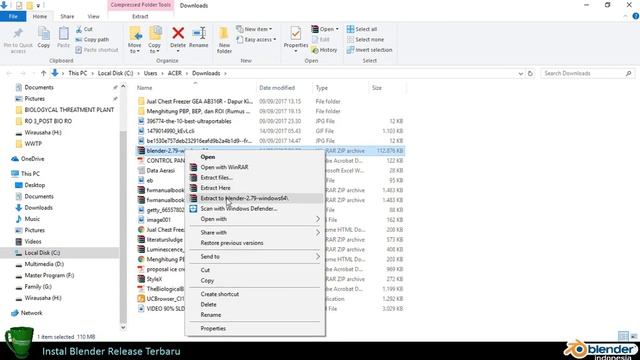640x360 pixels.
Task: Choose Create shortcut in context menu
Action: pos(255,294)
